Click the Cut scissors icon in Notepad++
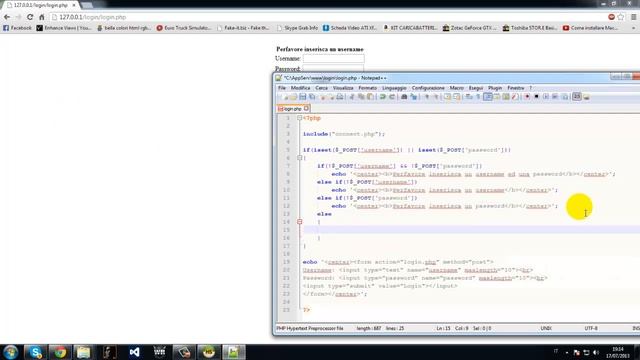 tap(351, 97)
